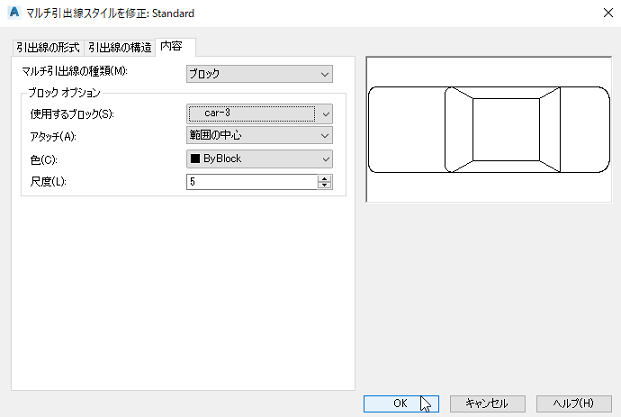
Task: Click the black ByBlock color swatch
Action: point(195,159)
